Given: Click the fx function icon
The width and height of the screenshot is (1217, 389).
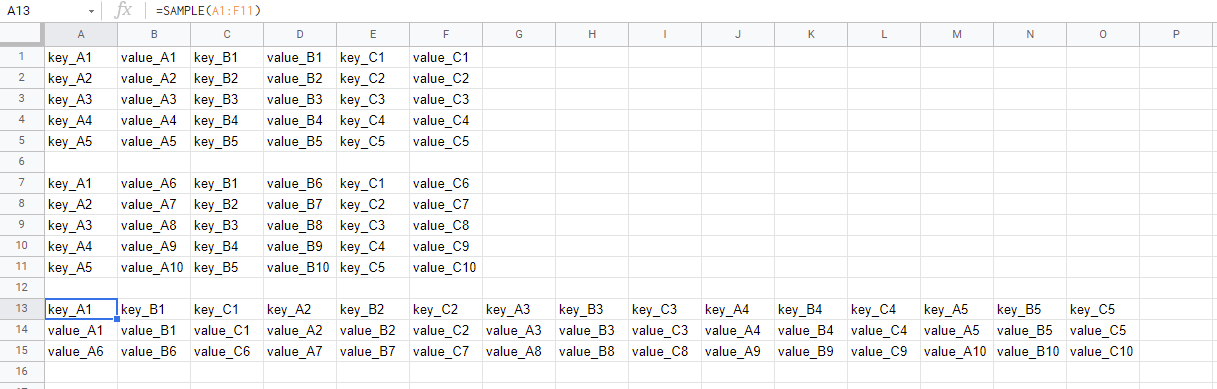Looking at the screenshot, I should coord(123,10).
